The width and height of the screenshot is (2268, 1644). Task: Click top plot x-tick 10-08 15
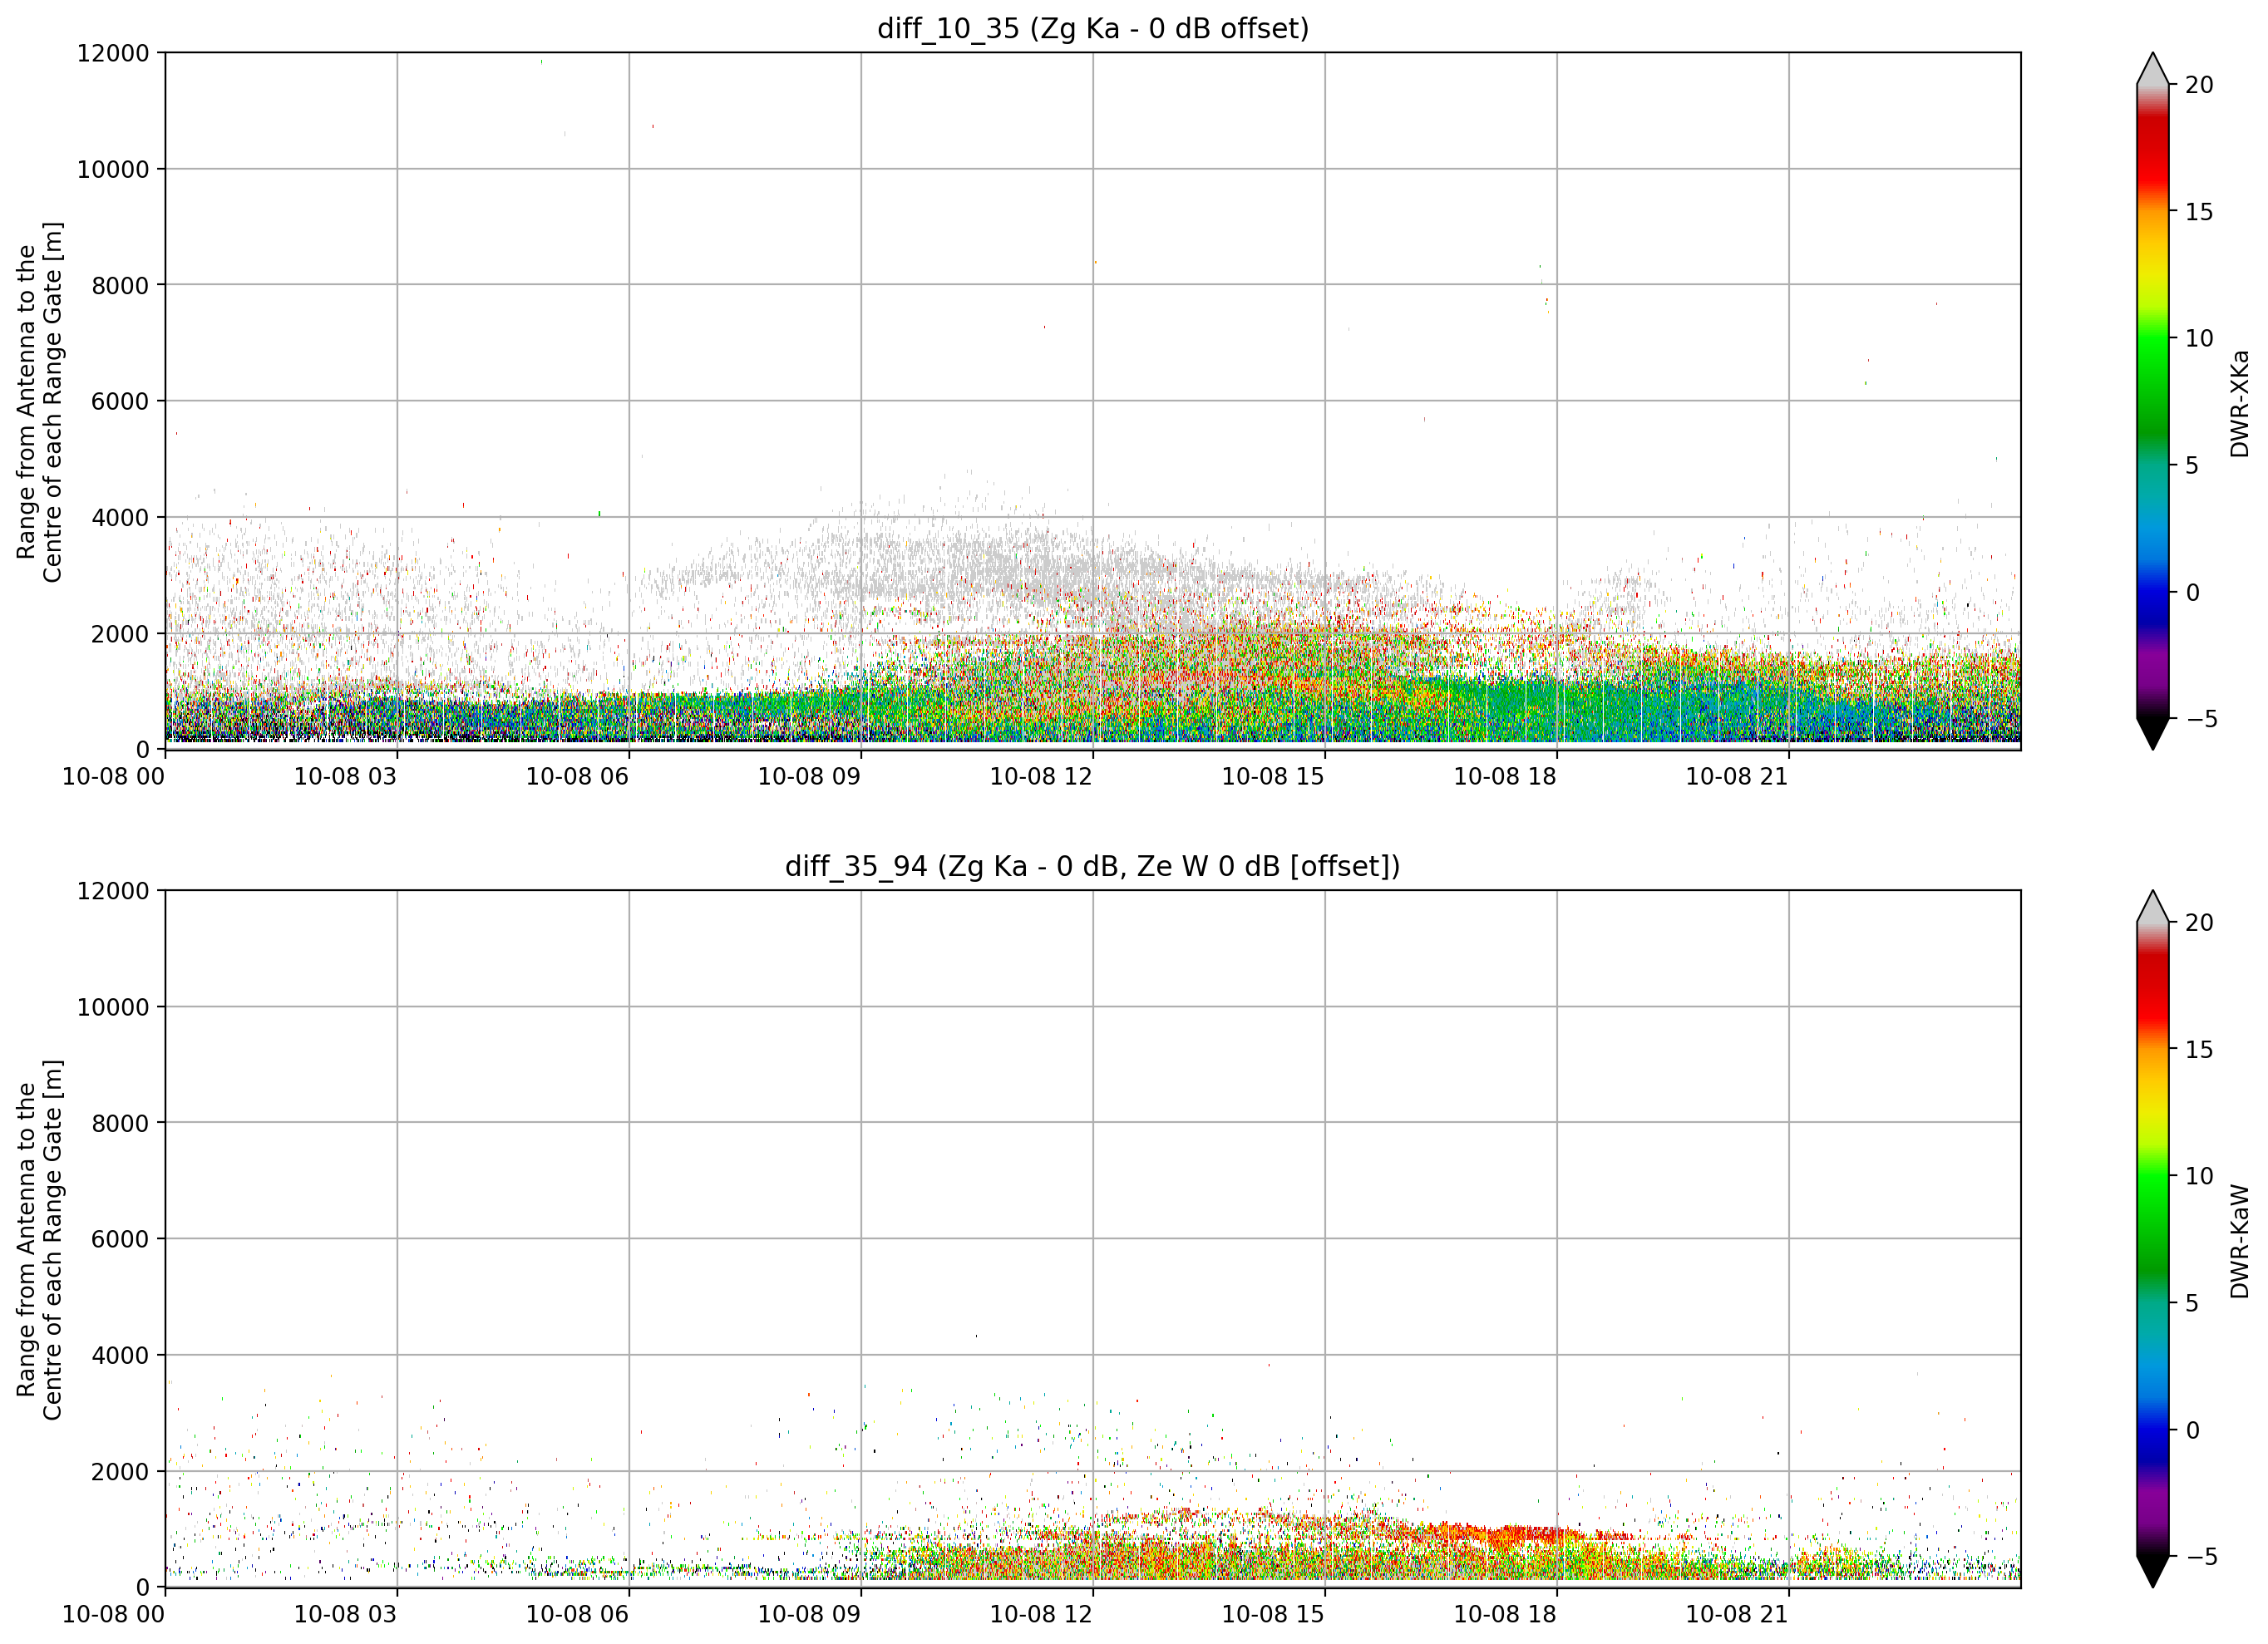(1273, 776)
